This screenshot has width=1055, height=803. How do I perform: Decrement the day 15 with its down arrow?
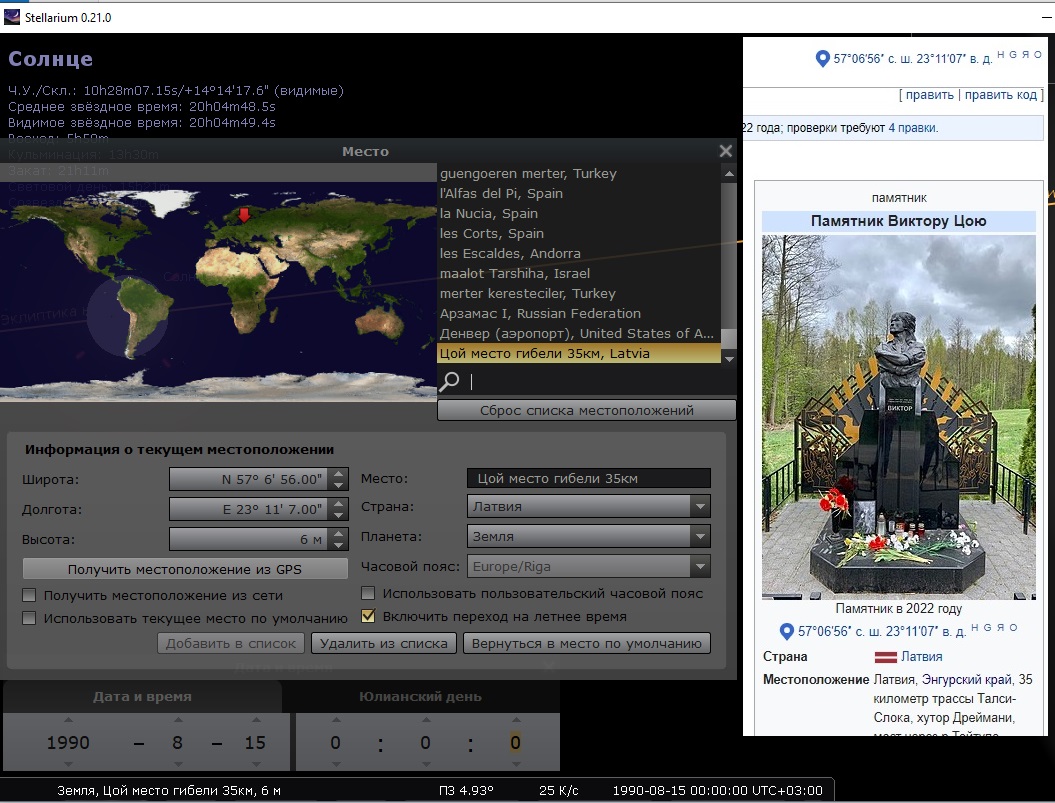(x=256, y=764)
